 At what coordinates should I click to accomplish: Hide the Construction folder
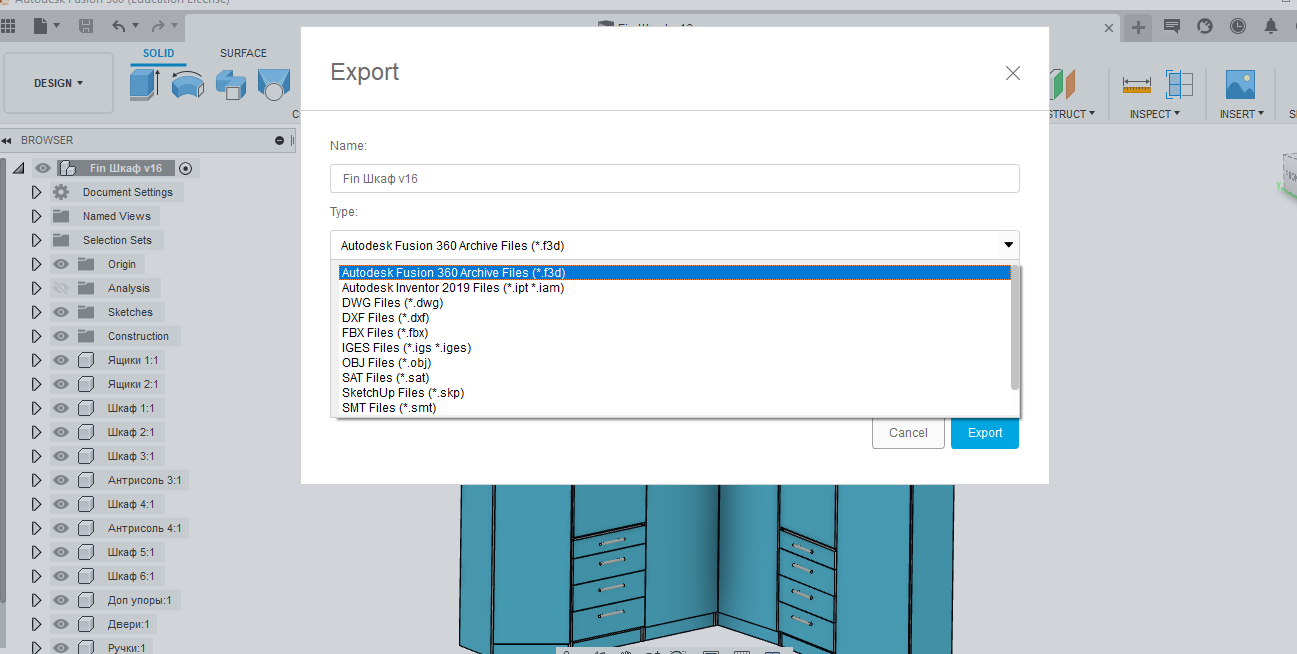pos(61,336)
